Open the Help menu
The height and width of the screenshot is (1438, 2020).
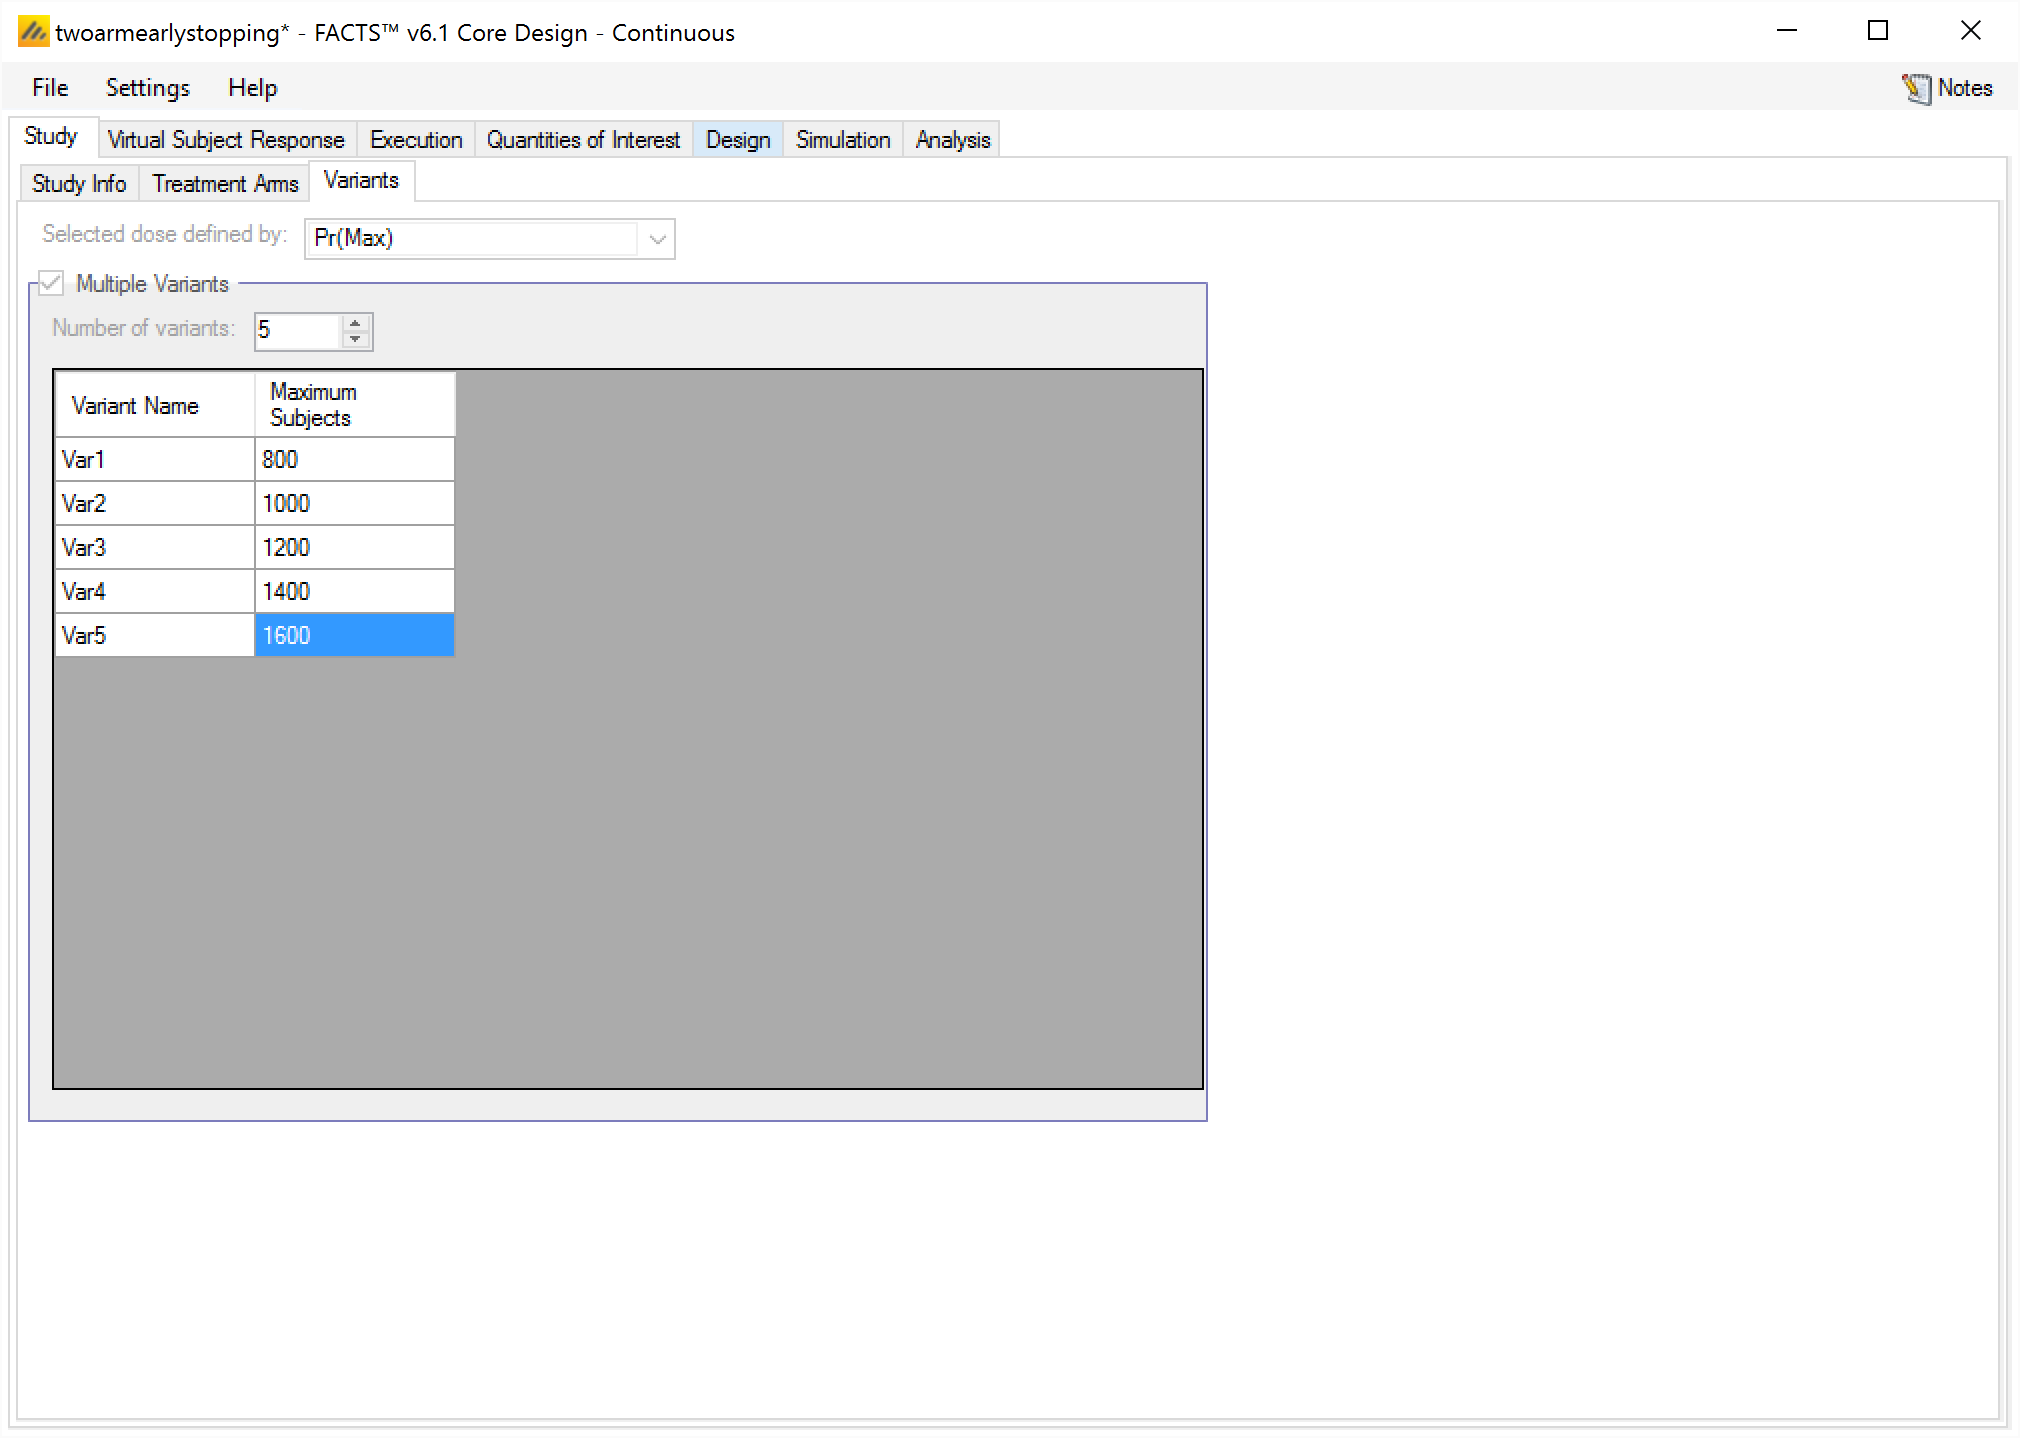coord(252,88)
